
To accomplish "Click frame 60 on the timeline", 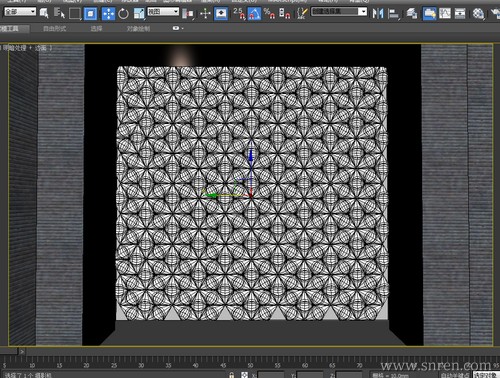I will click(305, 365).
